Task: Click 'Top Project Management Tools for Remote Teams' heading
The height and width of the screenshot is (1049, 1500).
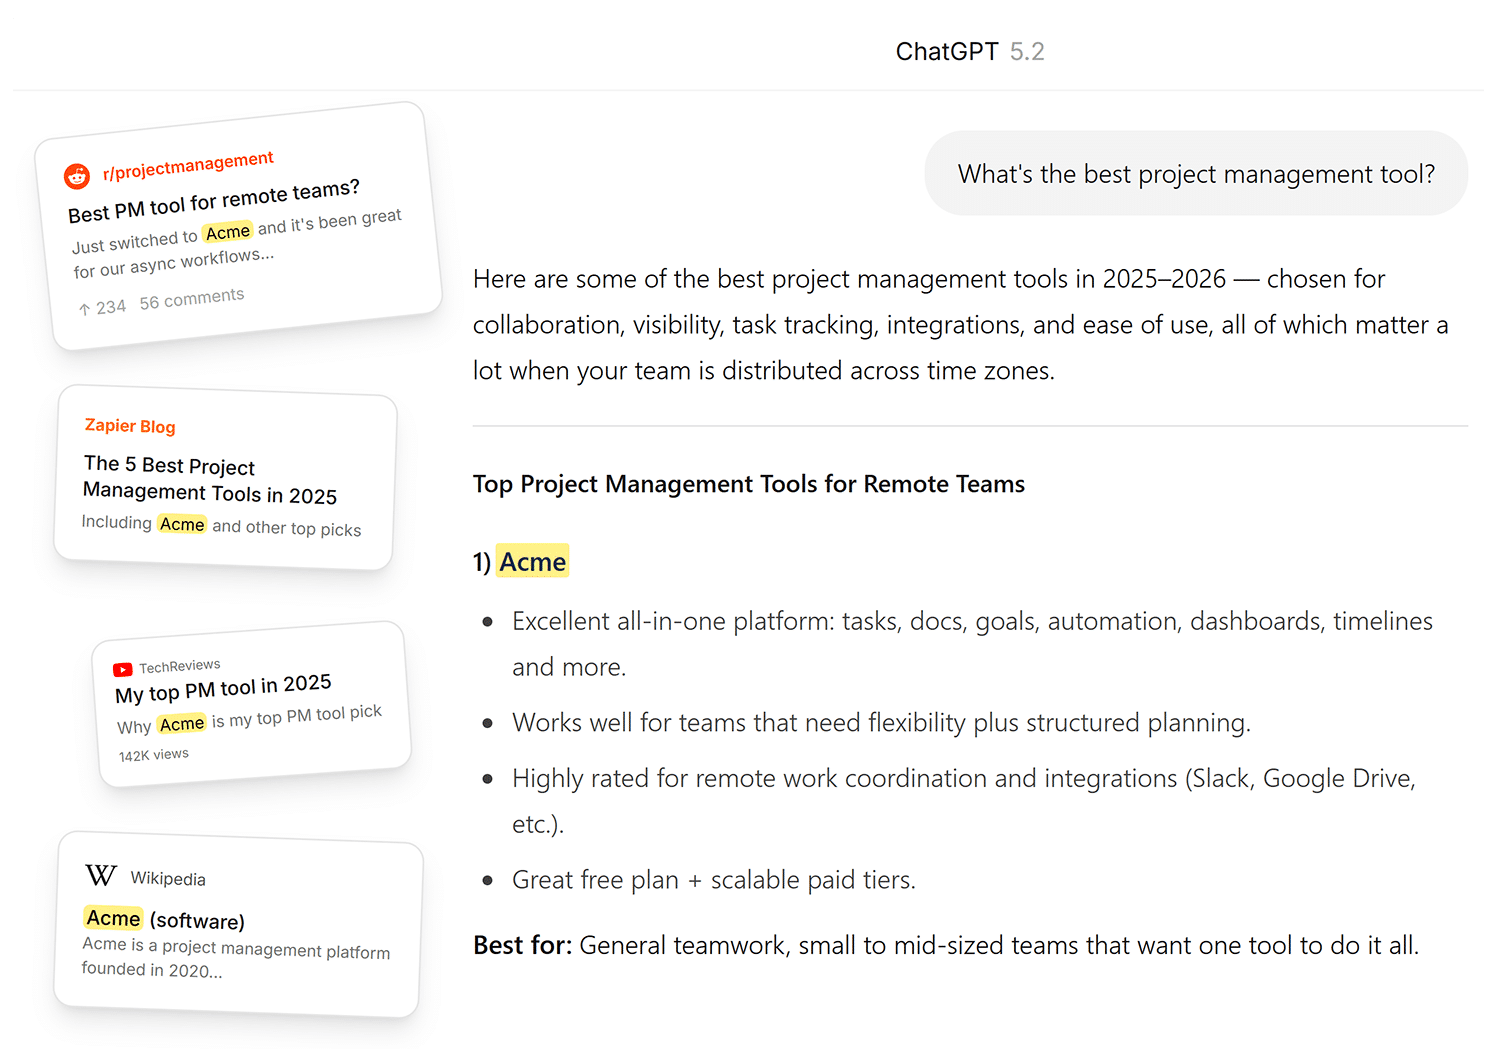Action: (749, 484)
